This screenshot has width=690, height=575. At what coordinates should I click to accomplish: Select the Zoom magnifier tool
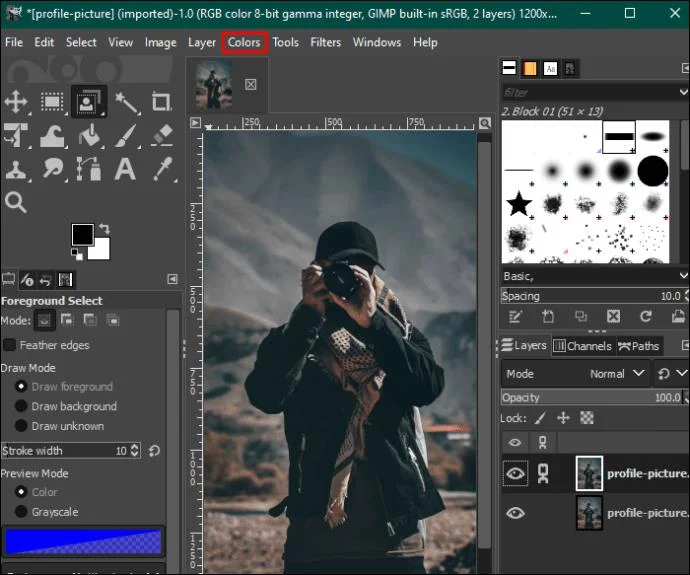(x=16, y=203)
